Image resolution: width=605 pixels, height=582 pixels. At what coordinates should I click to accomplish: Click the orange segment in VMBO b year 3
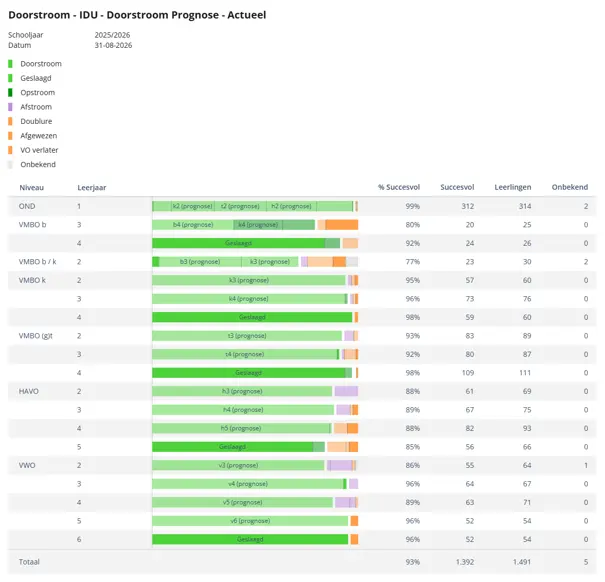(342, 225)
